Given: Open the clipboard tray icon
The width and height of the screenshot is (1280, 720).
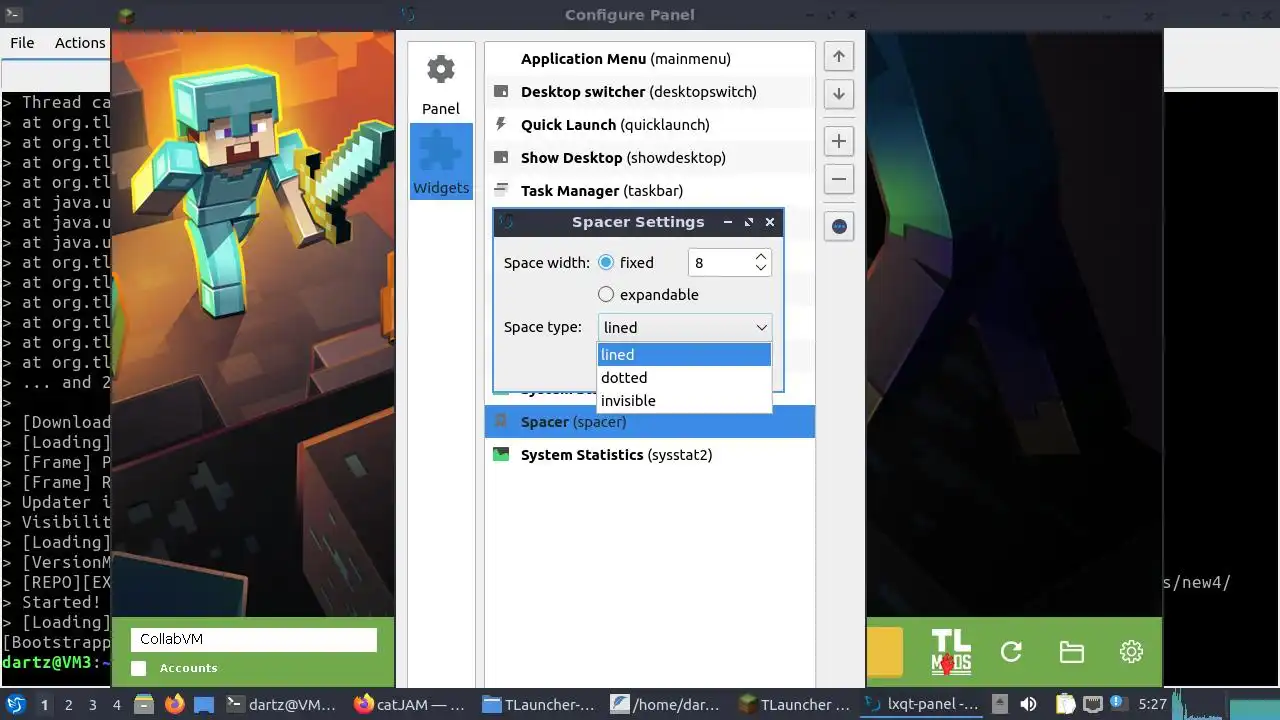Looking at the screenshot, I should [1065, 705].
